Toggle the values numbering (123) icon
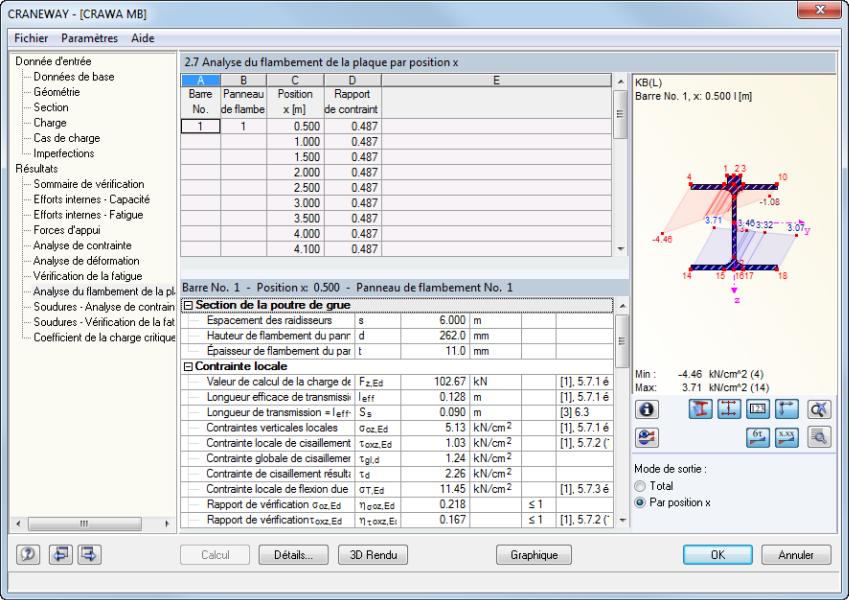Screen dimensions: 849x600 pos(757,409)
